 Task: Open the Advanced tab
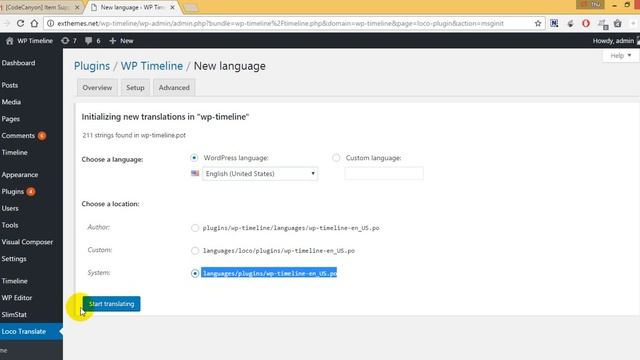[x=174, y=88]
